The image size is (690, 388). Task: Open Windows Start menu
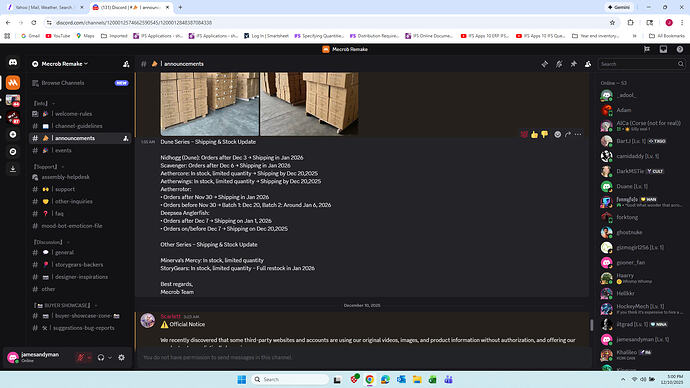click(242, 379)
